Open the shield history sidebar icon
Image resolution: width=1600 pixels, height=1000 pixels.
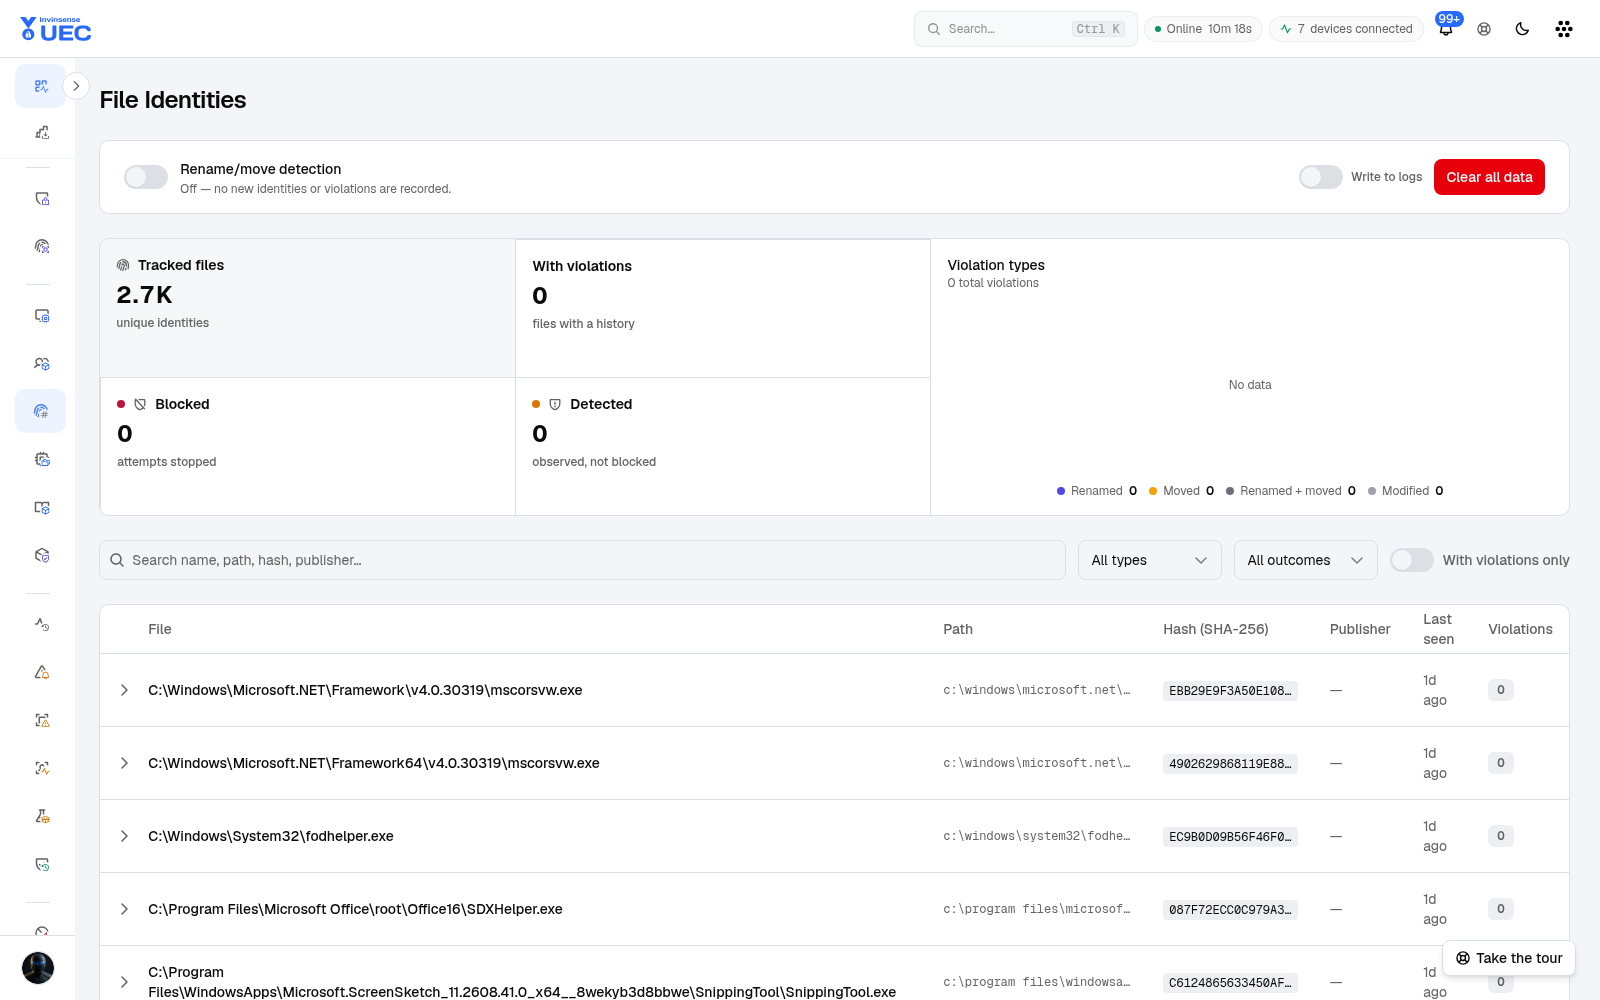[41, 864]
